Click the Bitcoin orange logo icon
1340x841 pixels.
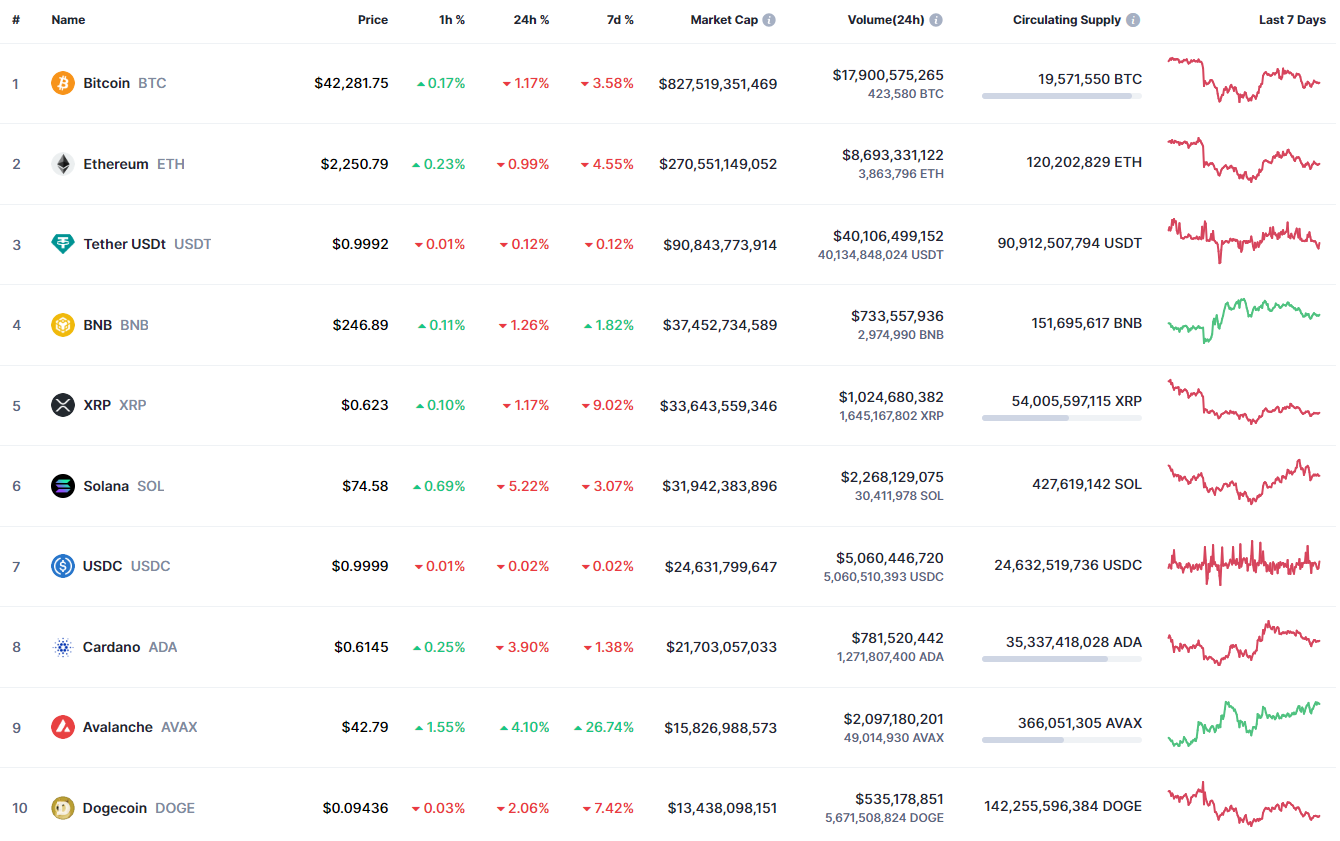[63, 83]
